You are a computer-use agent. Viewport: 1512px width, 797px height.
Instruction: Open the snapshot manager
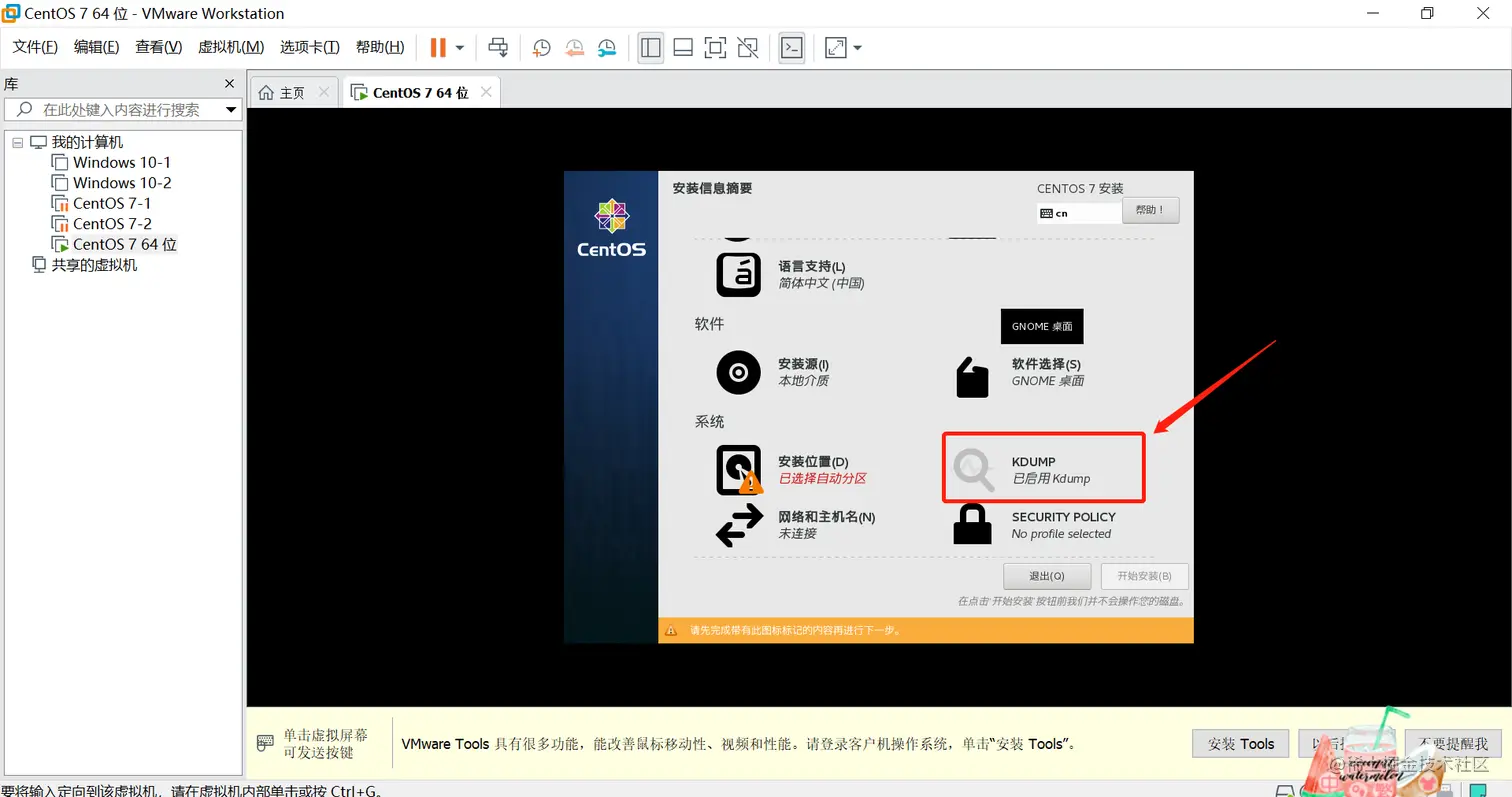(607, 47)
